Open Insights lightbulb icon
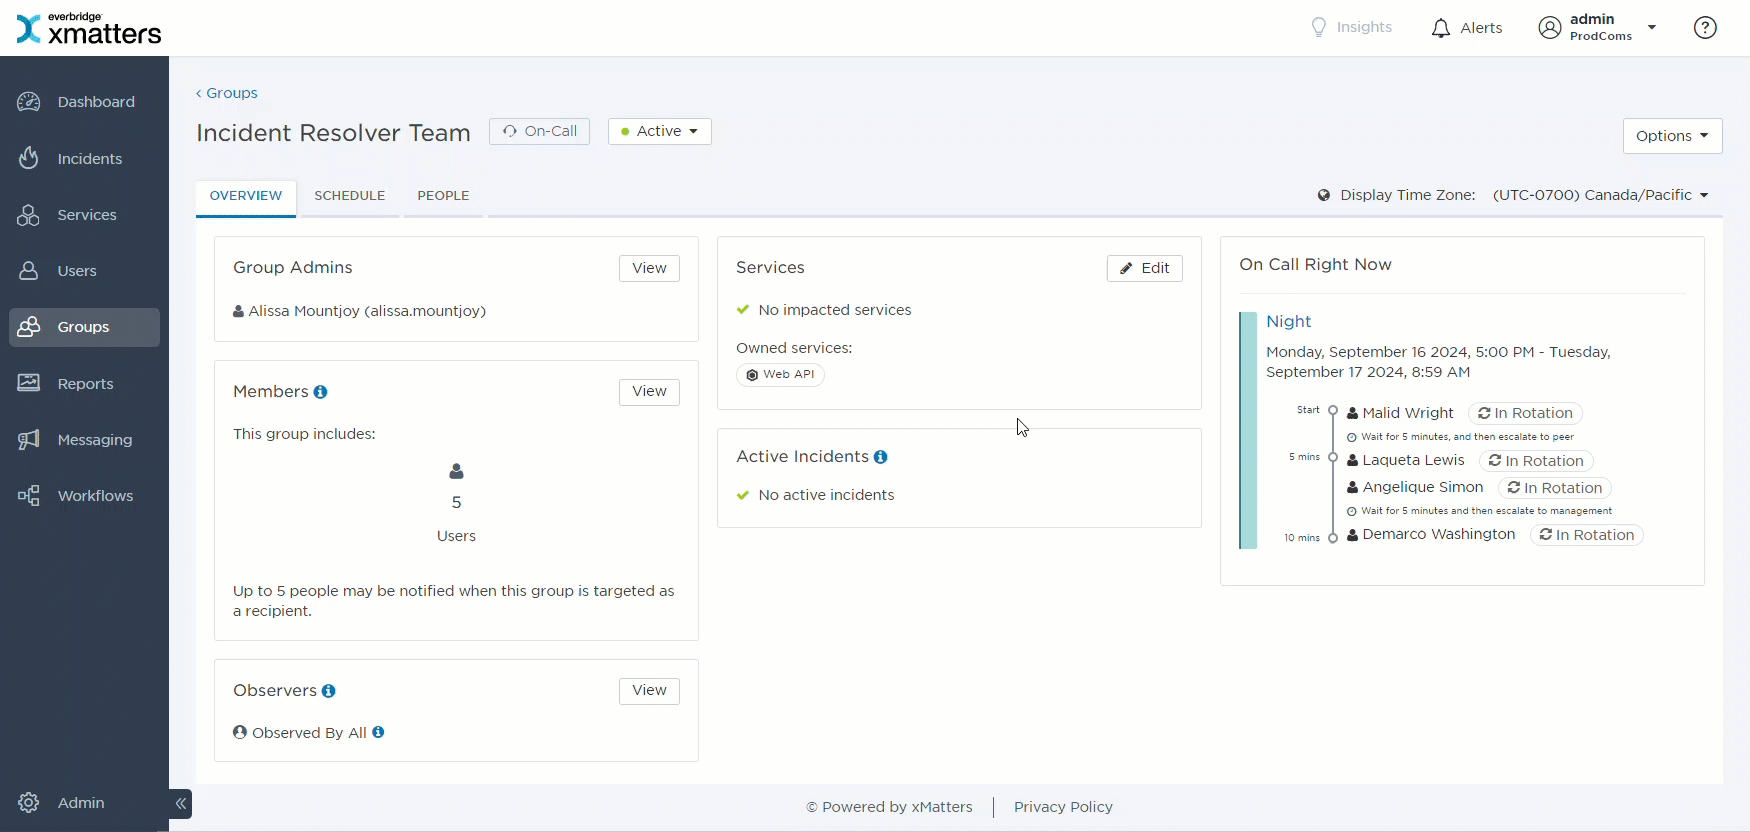 (x=1319, y=27)
